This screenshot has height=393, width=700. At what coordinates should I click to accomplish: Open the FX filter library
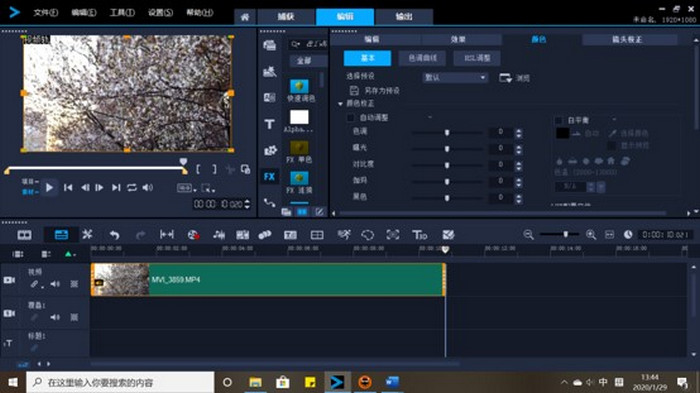pyautogui.click(x=270, y=176)
